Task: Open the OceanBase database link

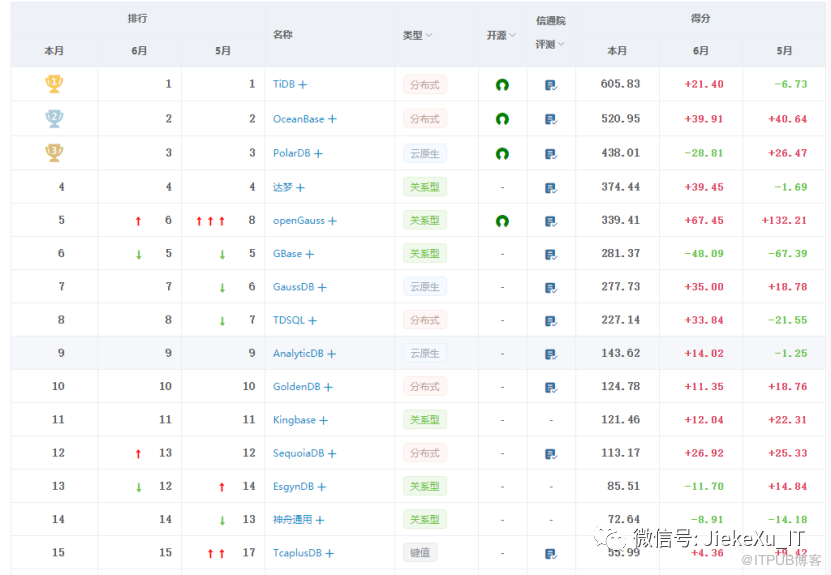Action: (x=298, y=119)
